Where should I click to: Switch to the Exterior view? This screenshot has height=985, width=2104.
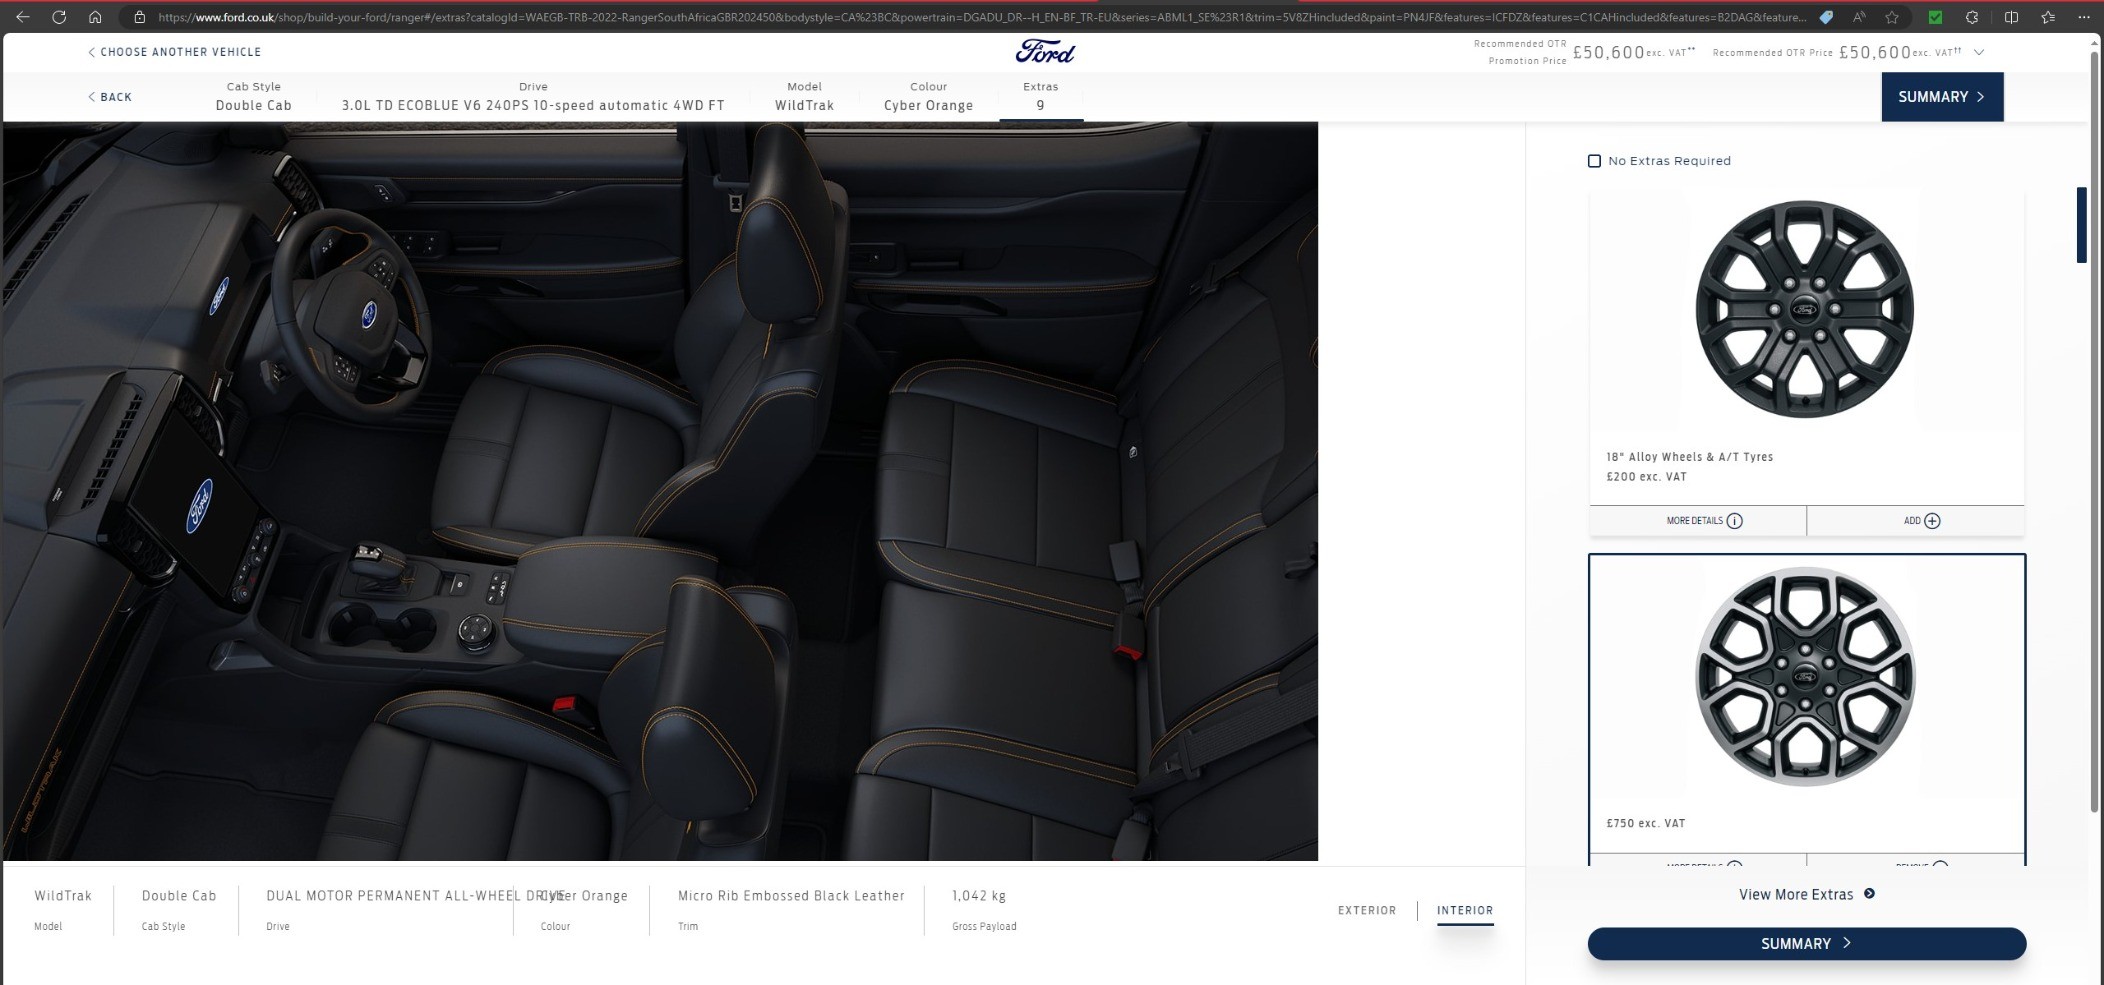(x=1367, y=910)
